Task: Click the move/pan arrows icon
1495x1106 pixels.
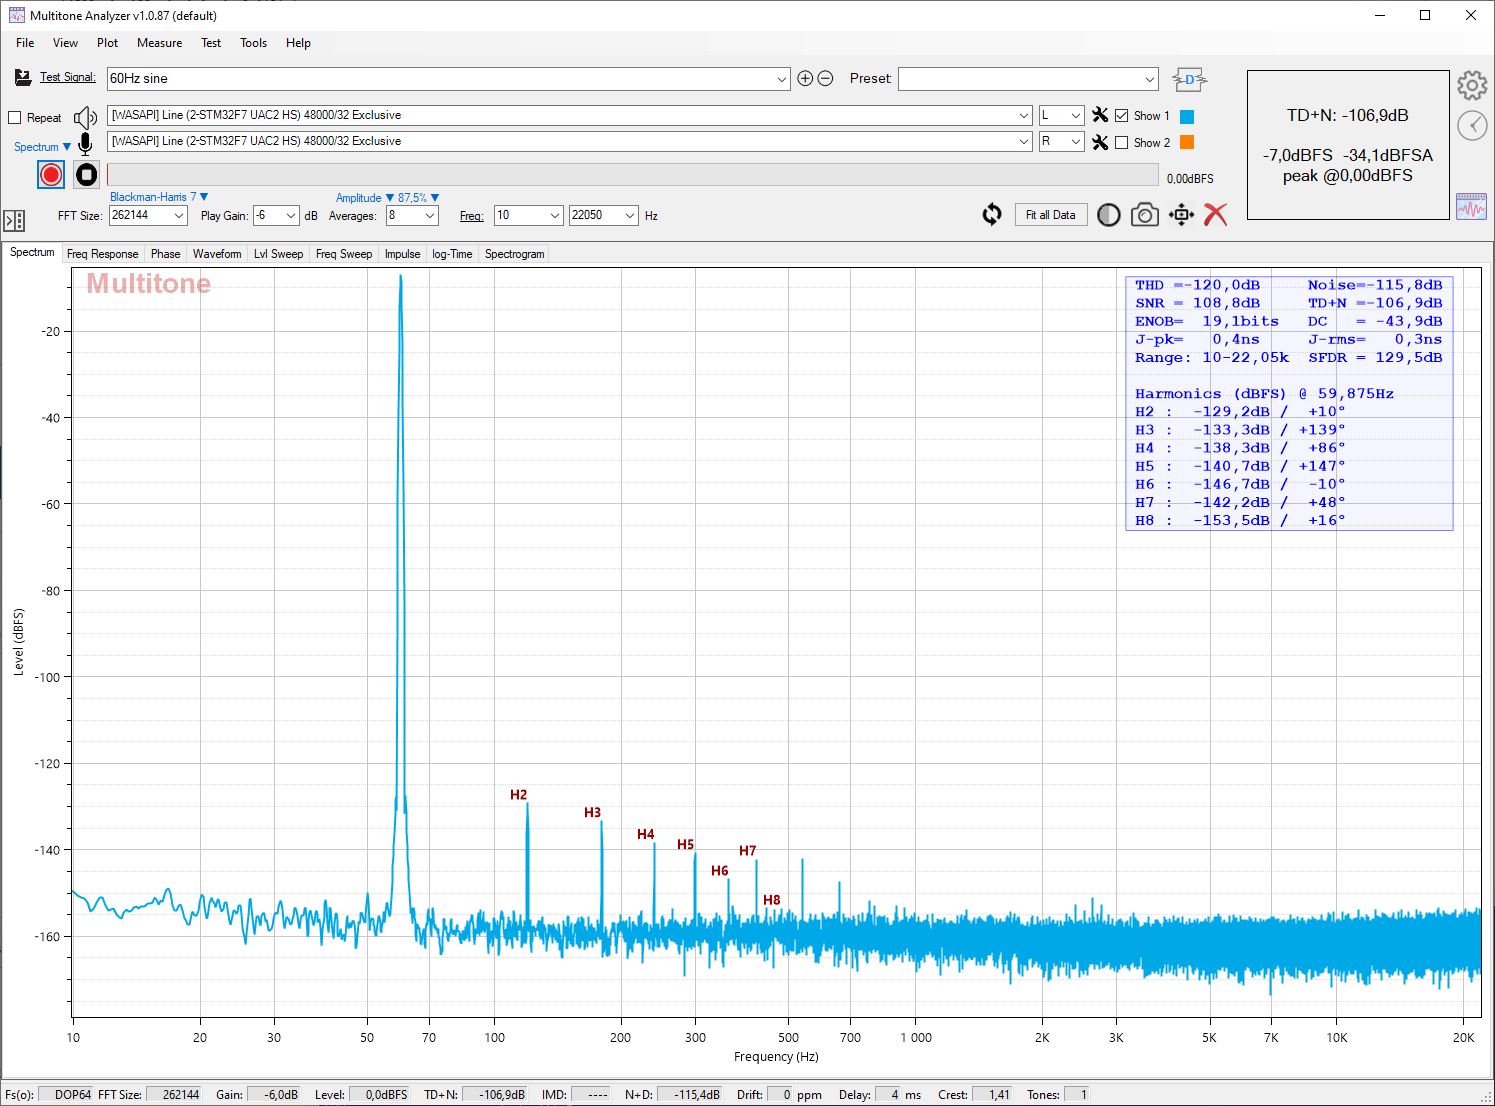Action: 1181,215
